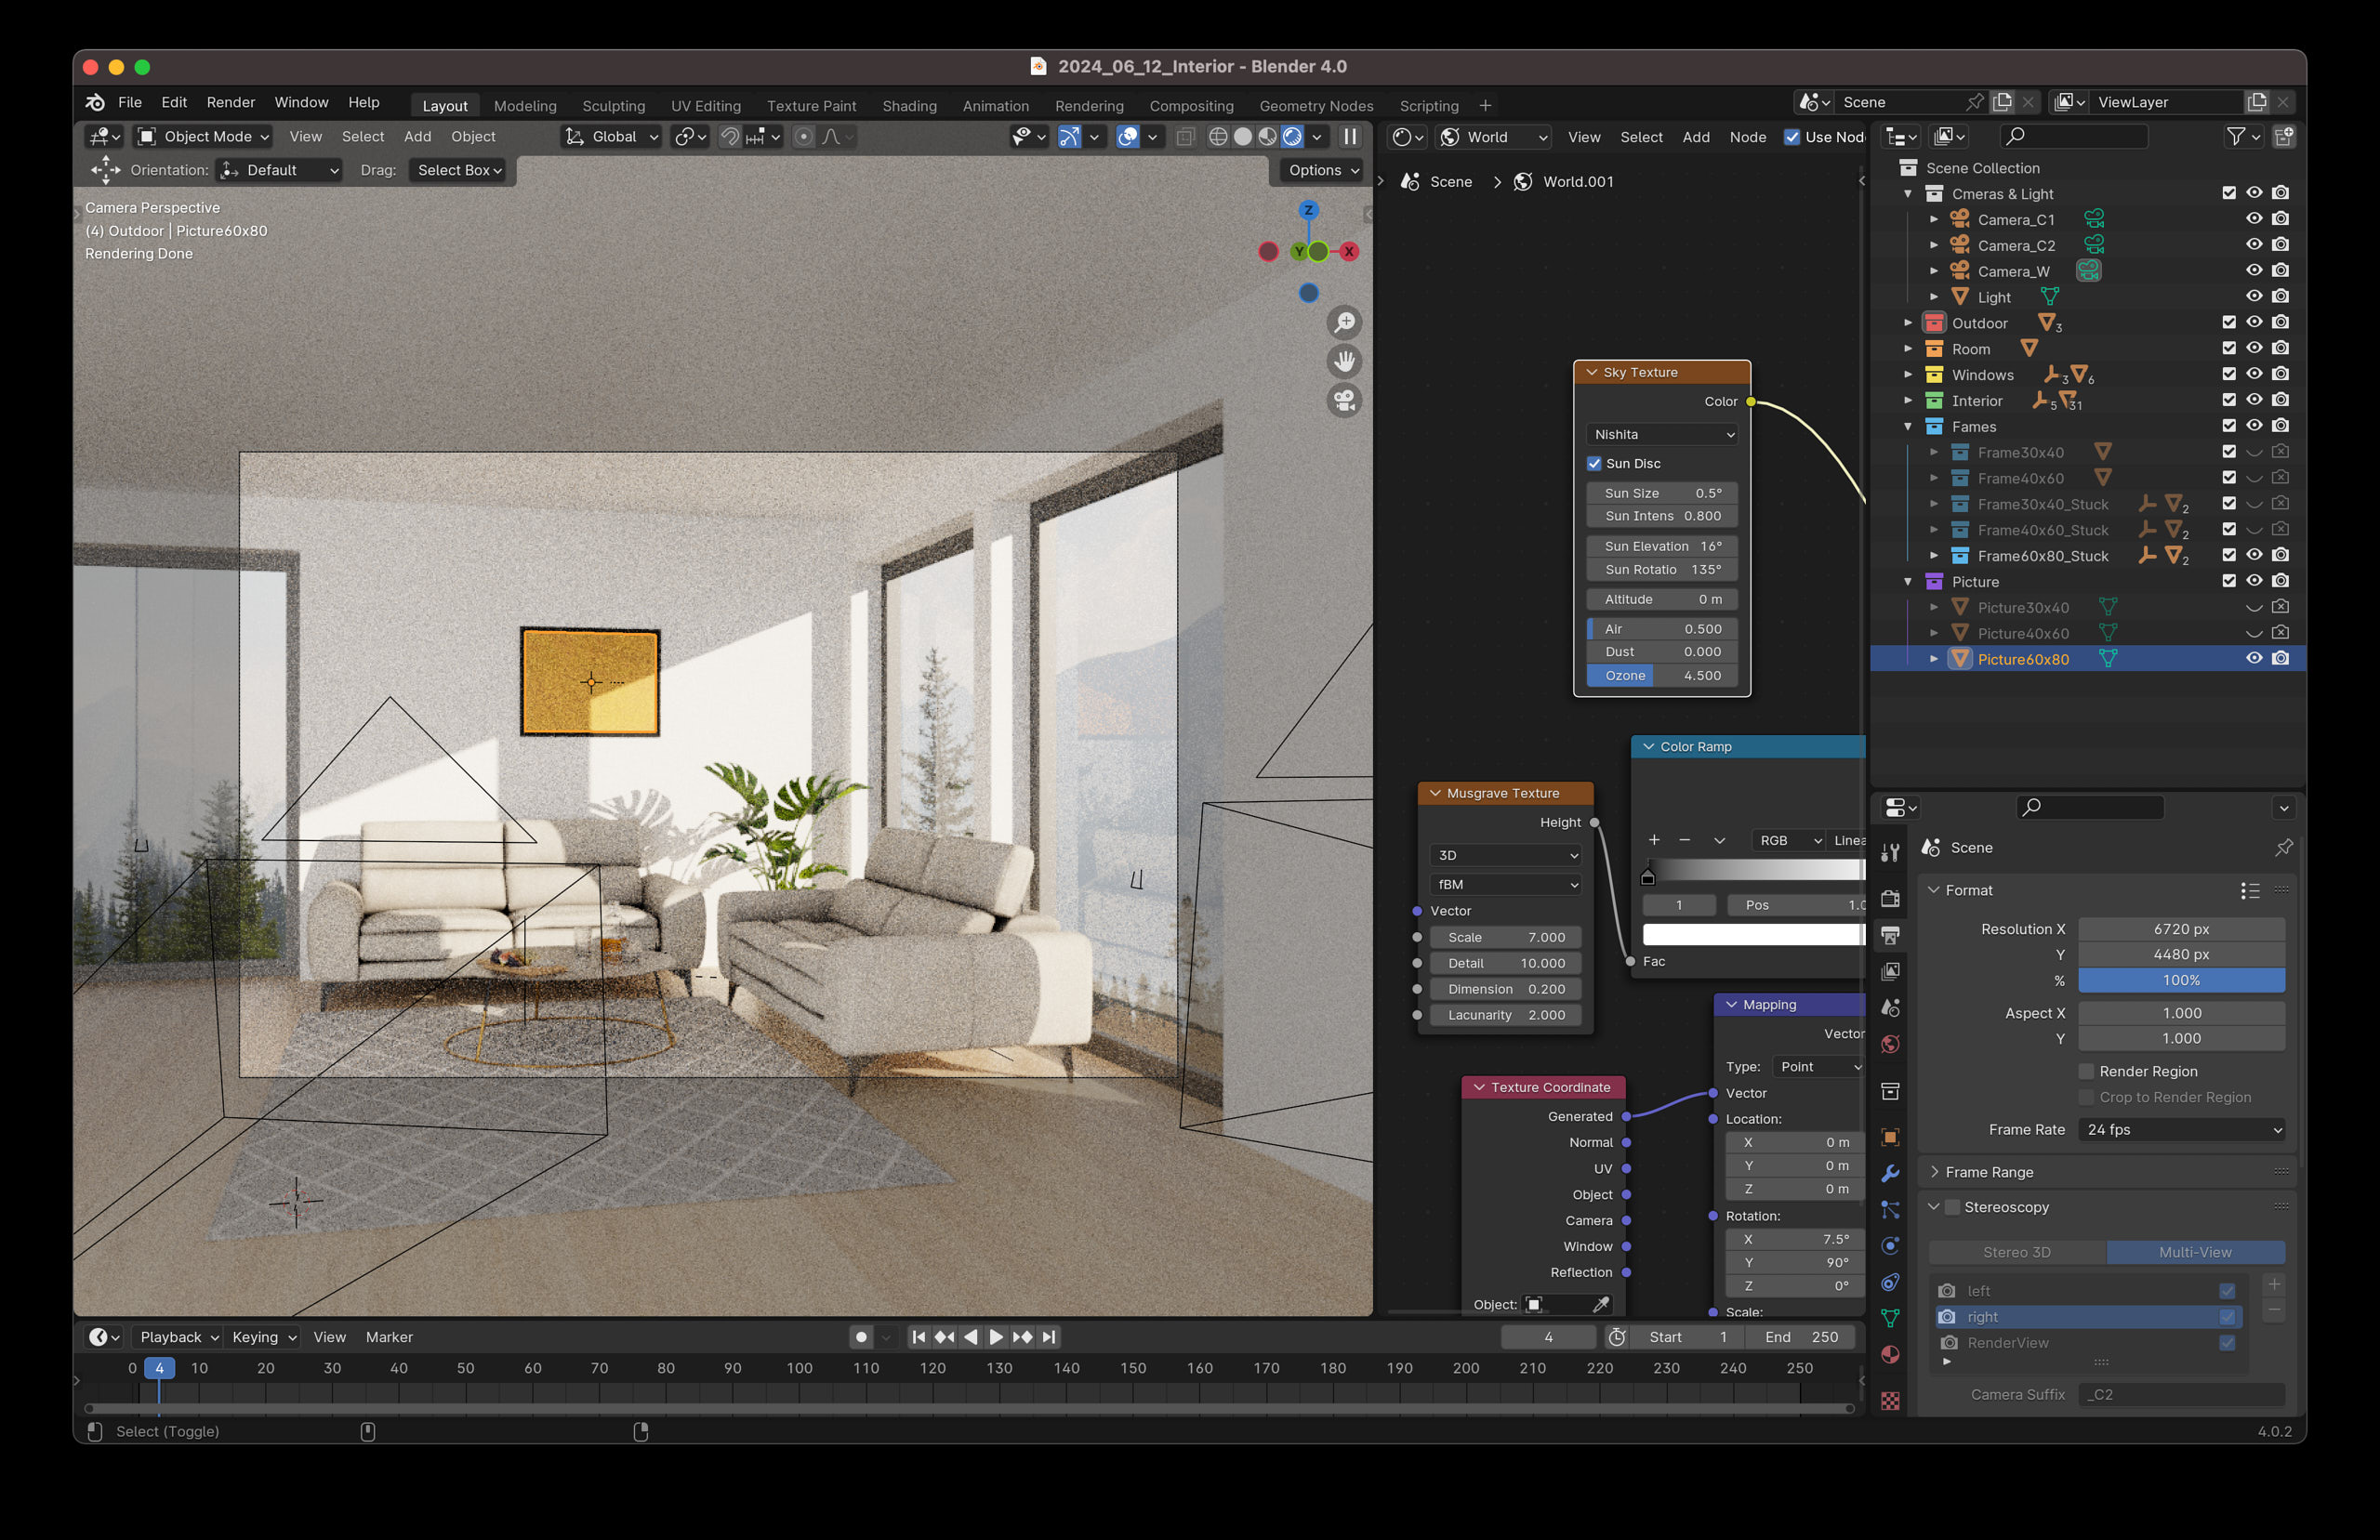Open the Render menu
The width and height of the screenshot is (2380, 1540).
[230, 102]
